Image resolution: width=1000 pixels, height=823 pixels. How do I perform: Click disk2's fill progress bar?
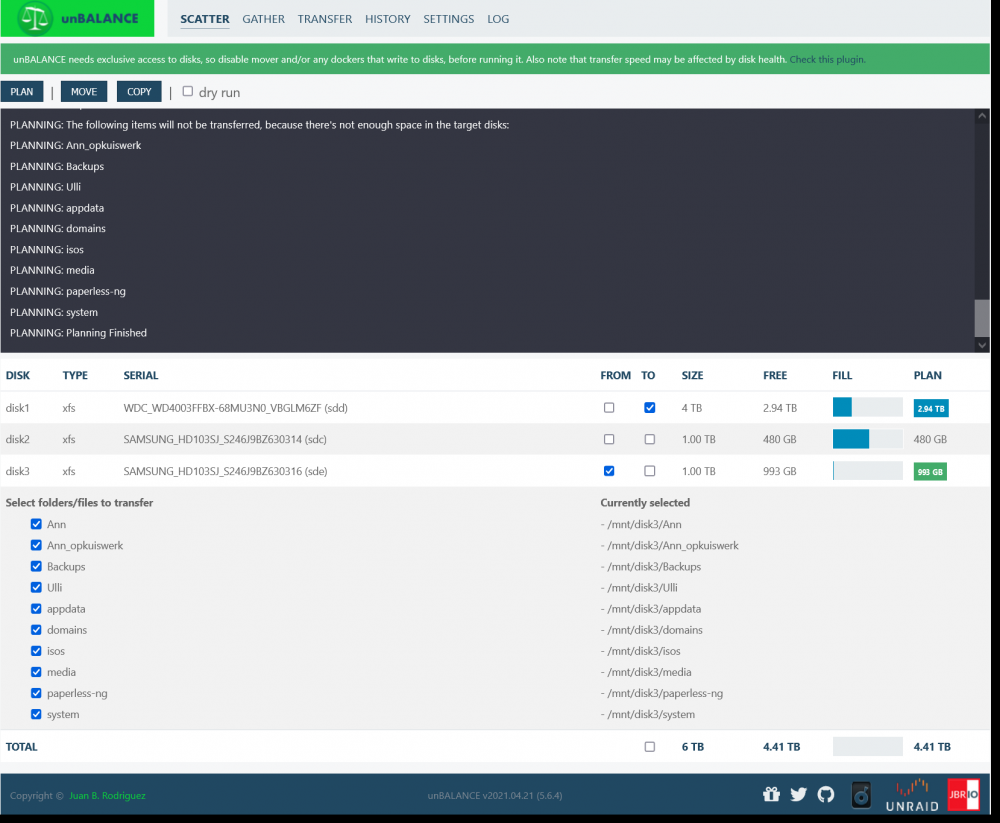[867, 439]
